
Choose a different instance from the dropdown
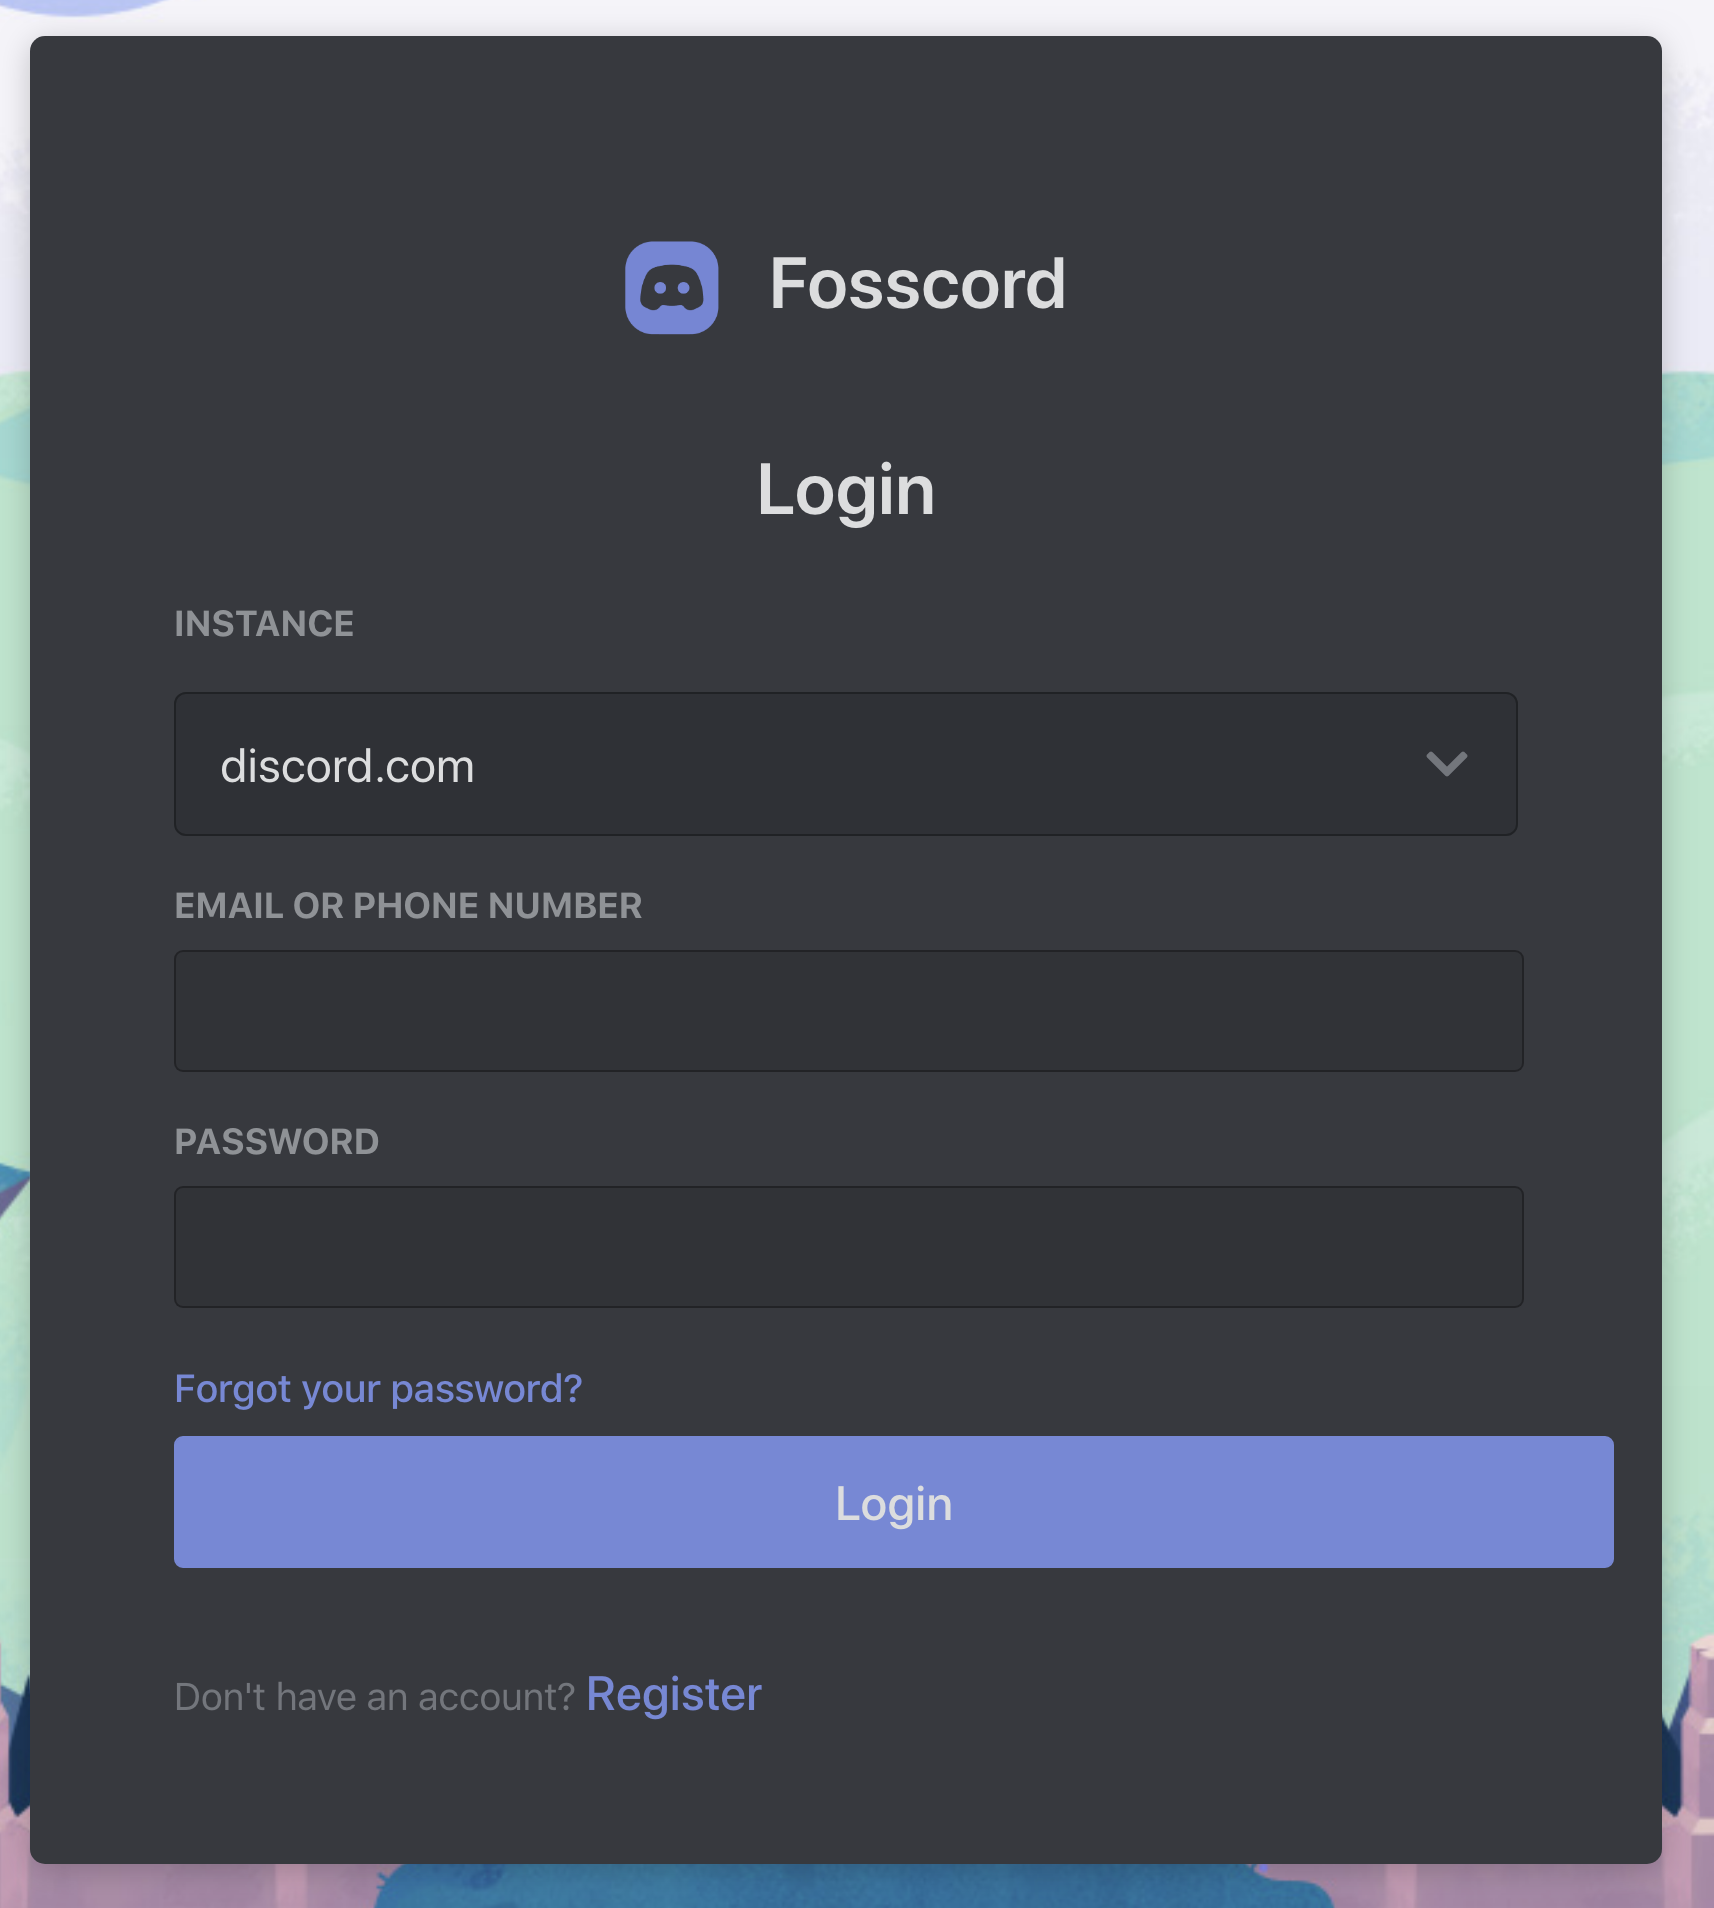coord(1447,764)
